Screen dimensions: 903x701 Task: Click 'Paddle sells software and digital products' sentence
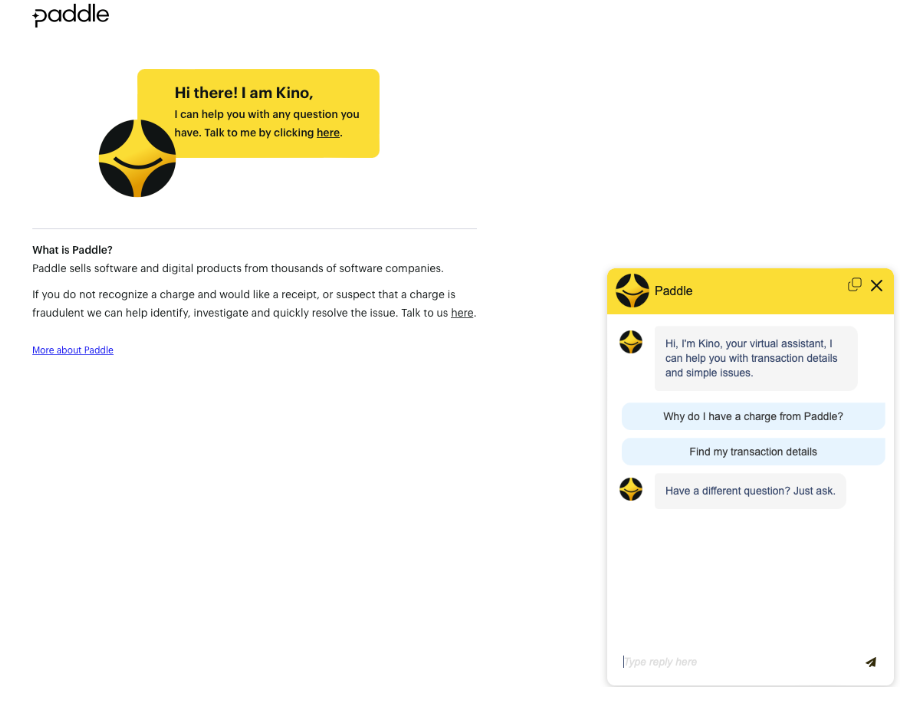tap(238, 268)
